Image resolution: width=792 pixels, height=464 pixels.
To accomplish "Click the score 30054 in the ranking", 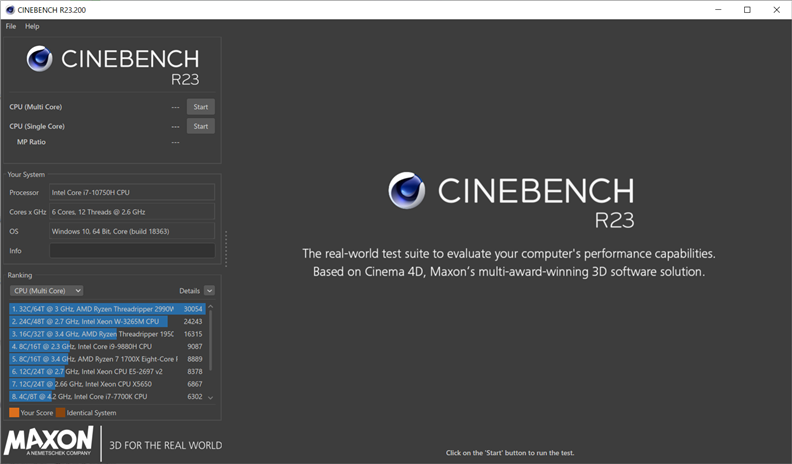I will coord(193,308).
